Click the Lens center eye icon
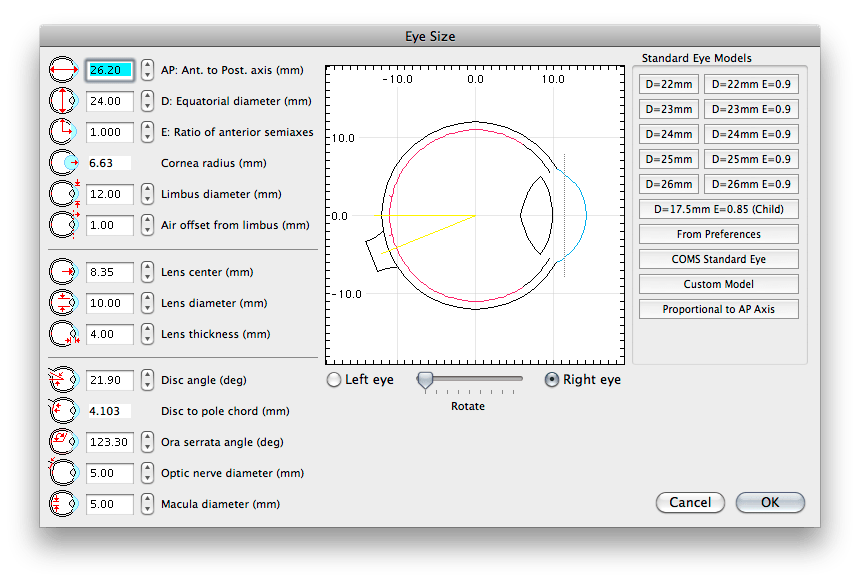This screenshot has height=582, width=860. pyautogui.click(x=64, y=272)
